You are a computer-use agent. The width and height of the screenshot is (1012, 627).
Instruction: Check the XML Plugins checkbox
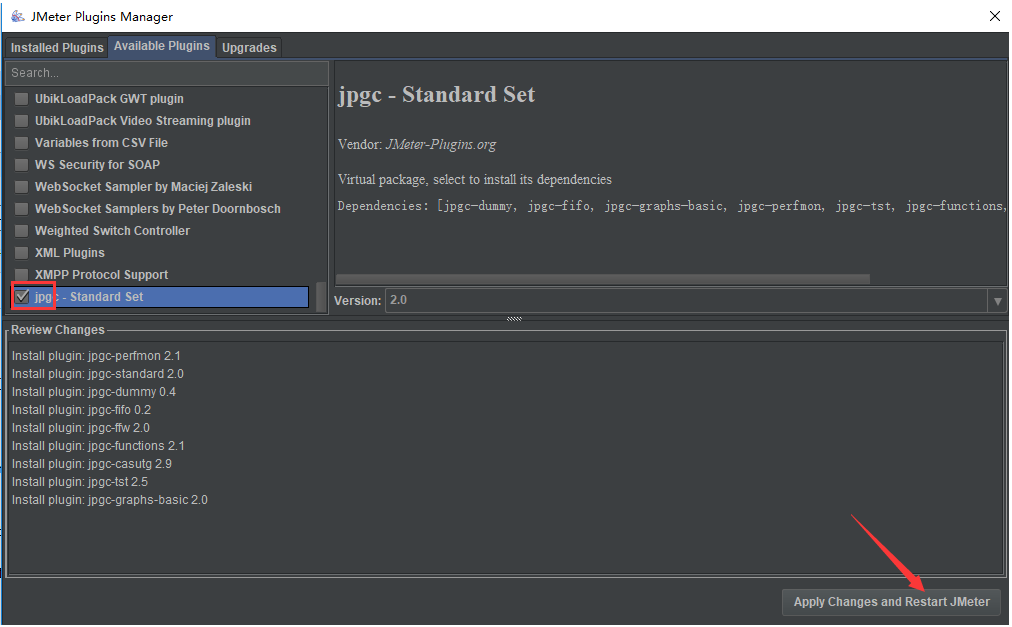[x=22, y=252]
